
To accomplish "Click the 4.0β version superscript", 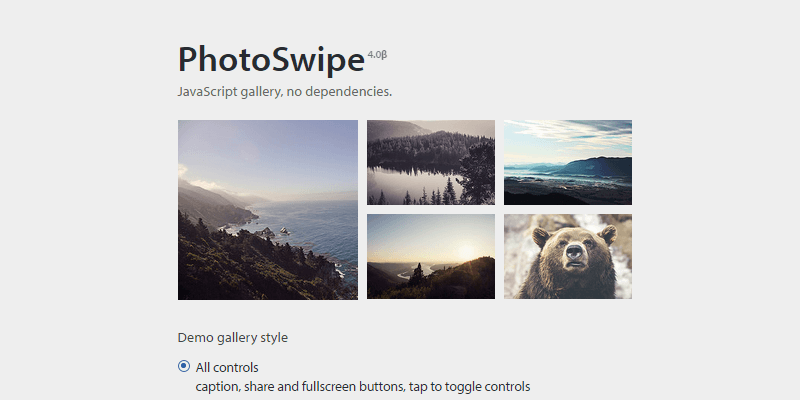I will 377,53.
